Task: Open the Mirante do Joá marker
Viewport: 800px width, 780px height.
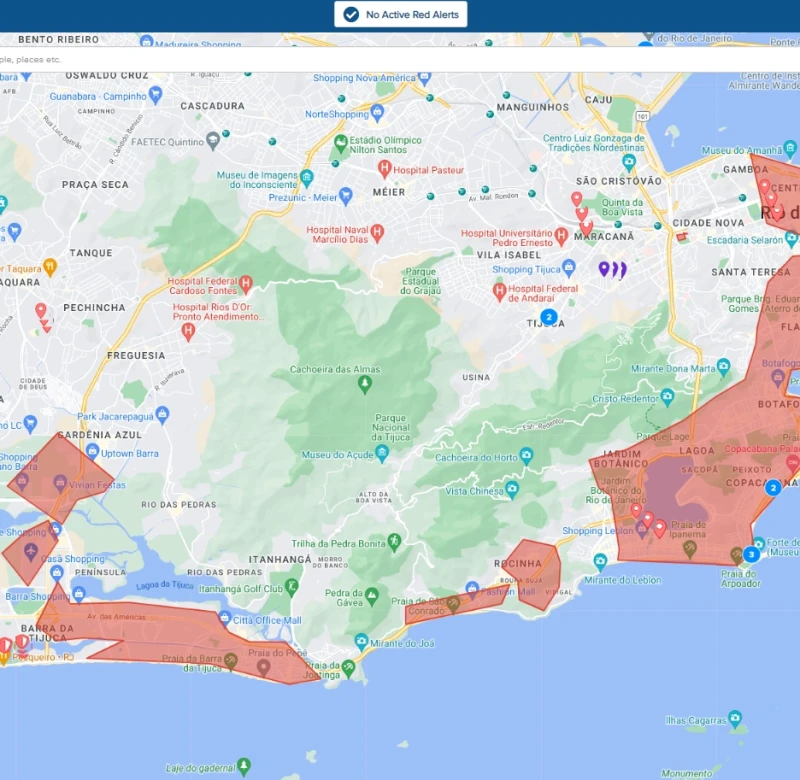Action: pos(361,641)
